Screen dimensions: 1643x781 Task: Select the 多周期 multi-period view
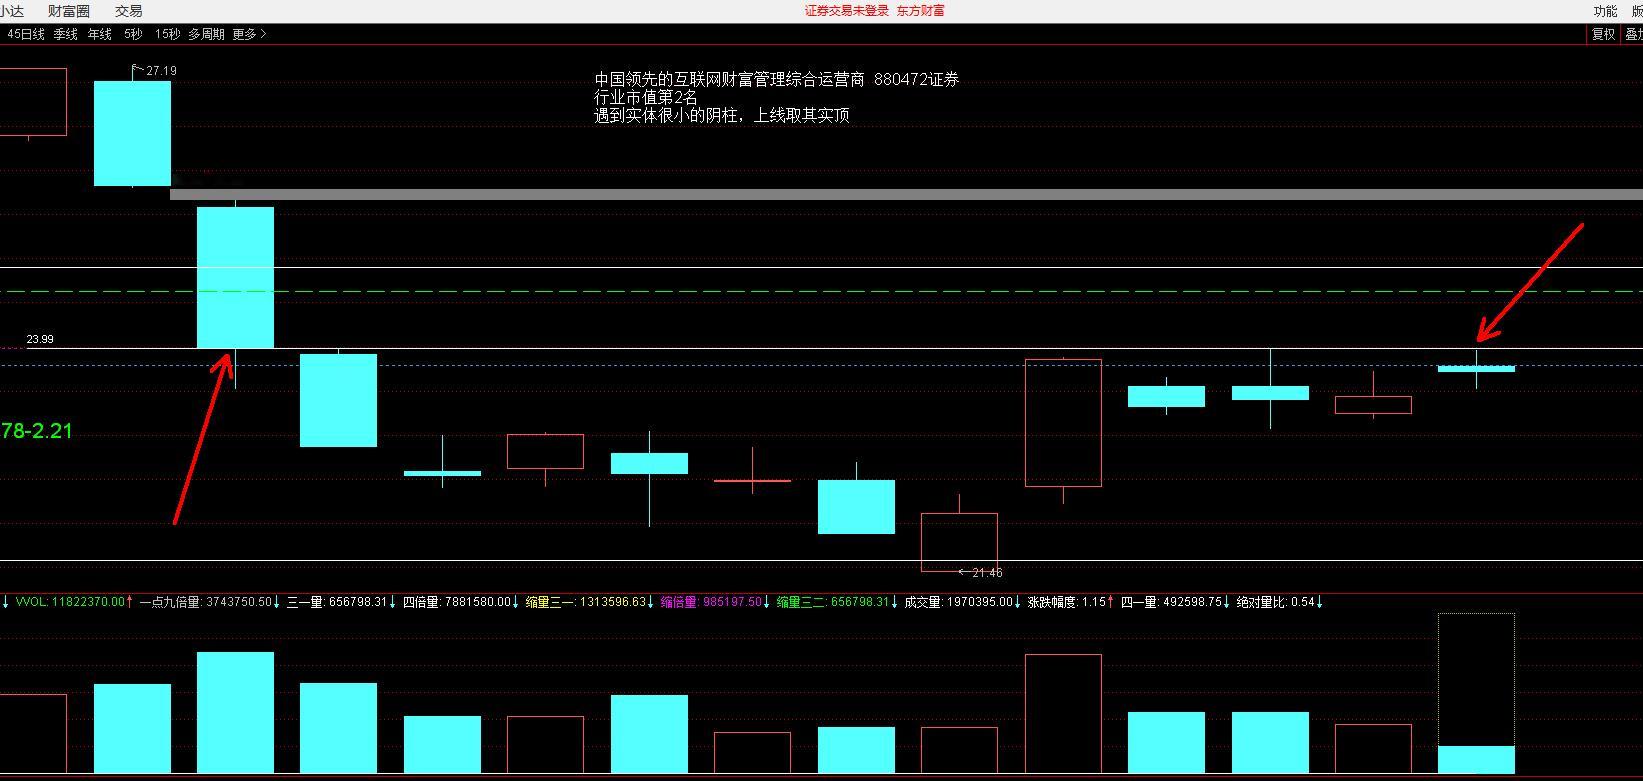(x=206, y=34)
